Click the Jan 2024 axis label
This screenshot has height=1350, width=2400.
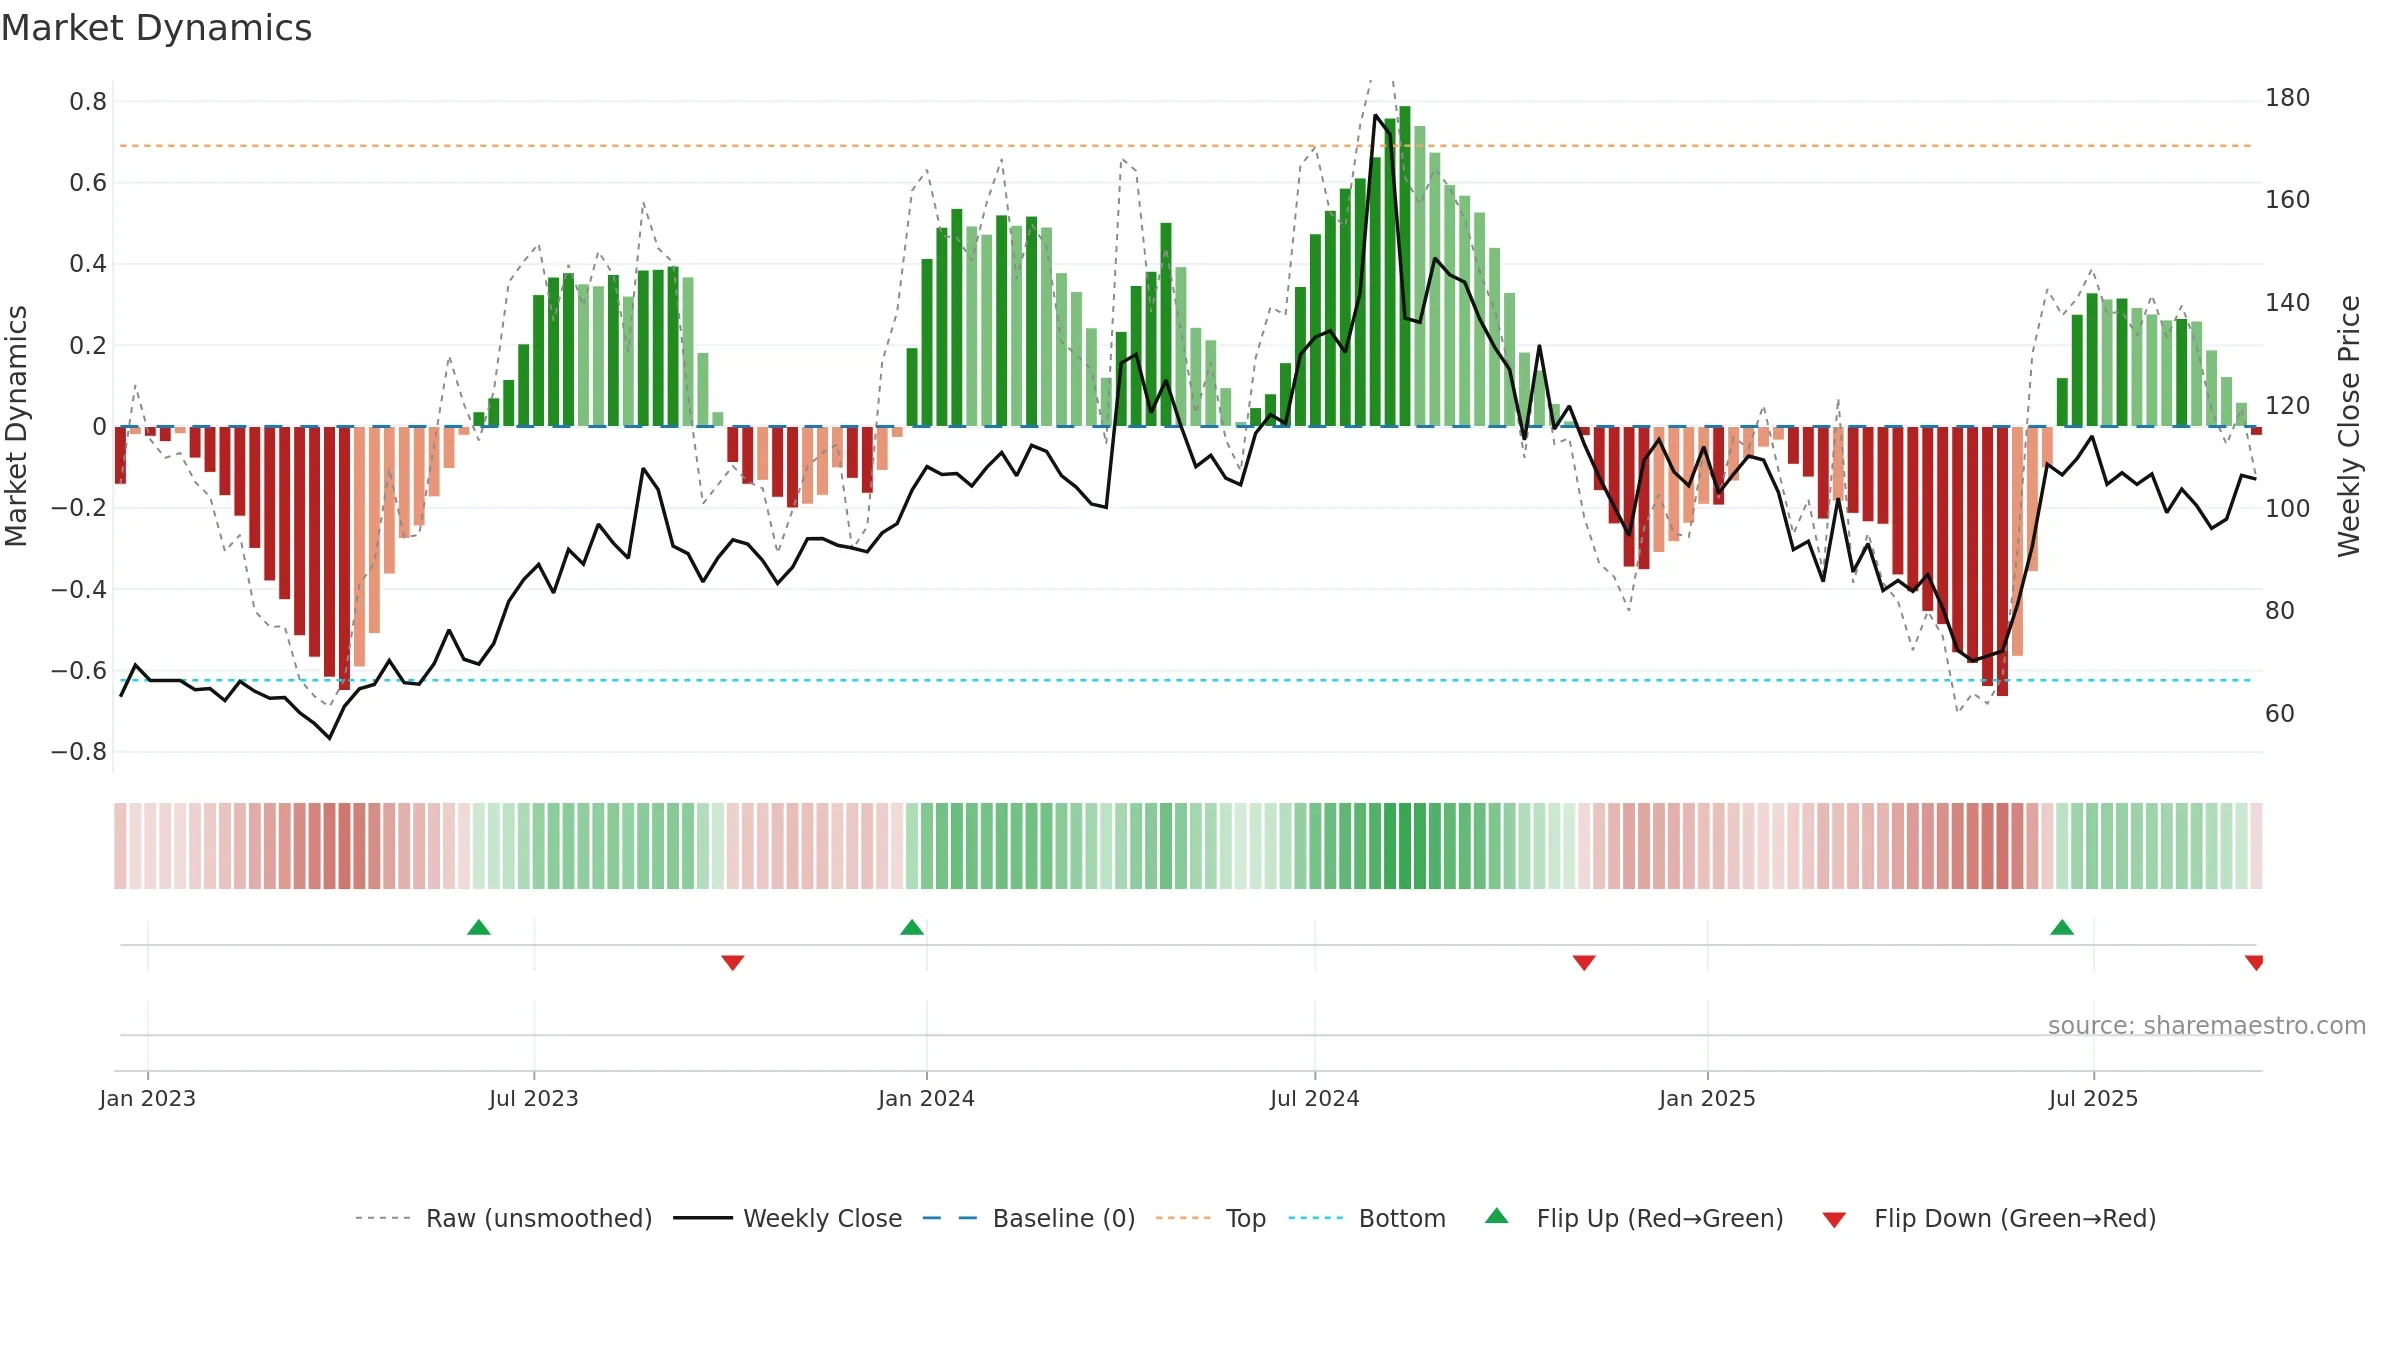pos(927,1098)
